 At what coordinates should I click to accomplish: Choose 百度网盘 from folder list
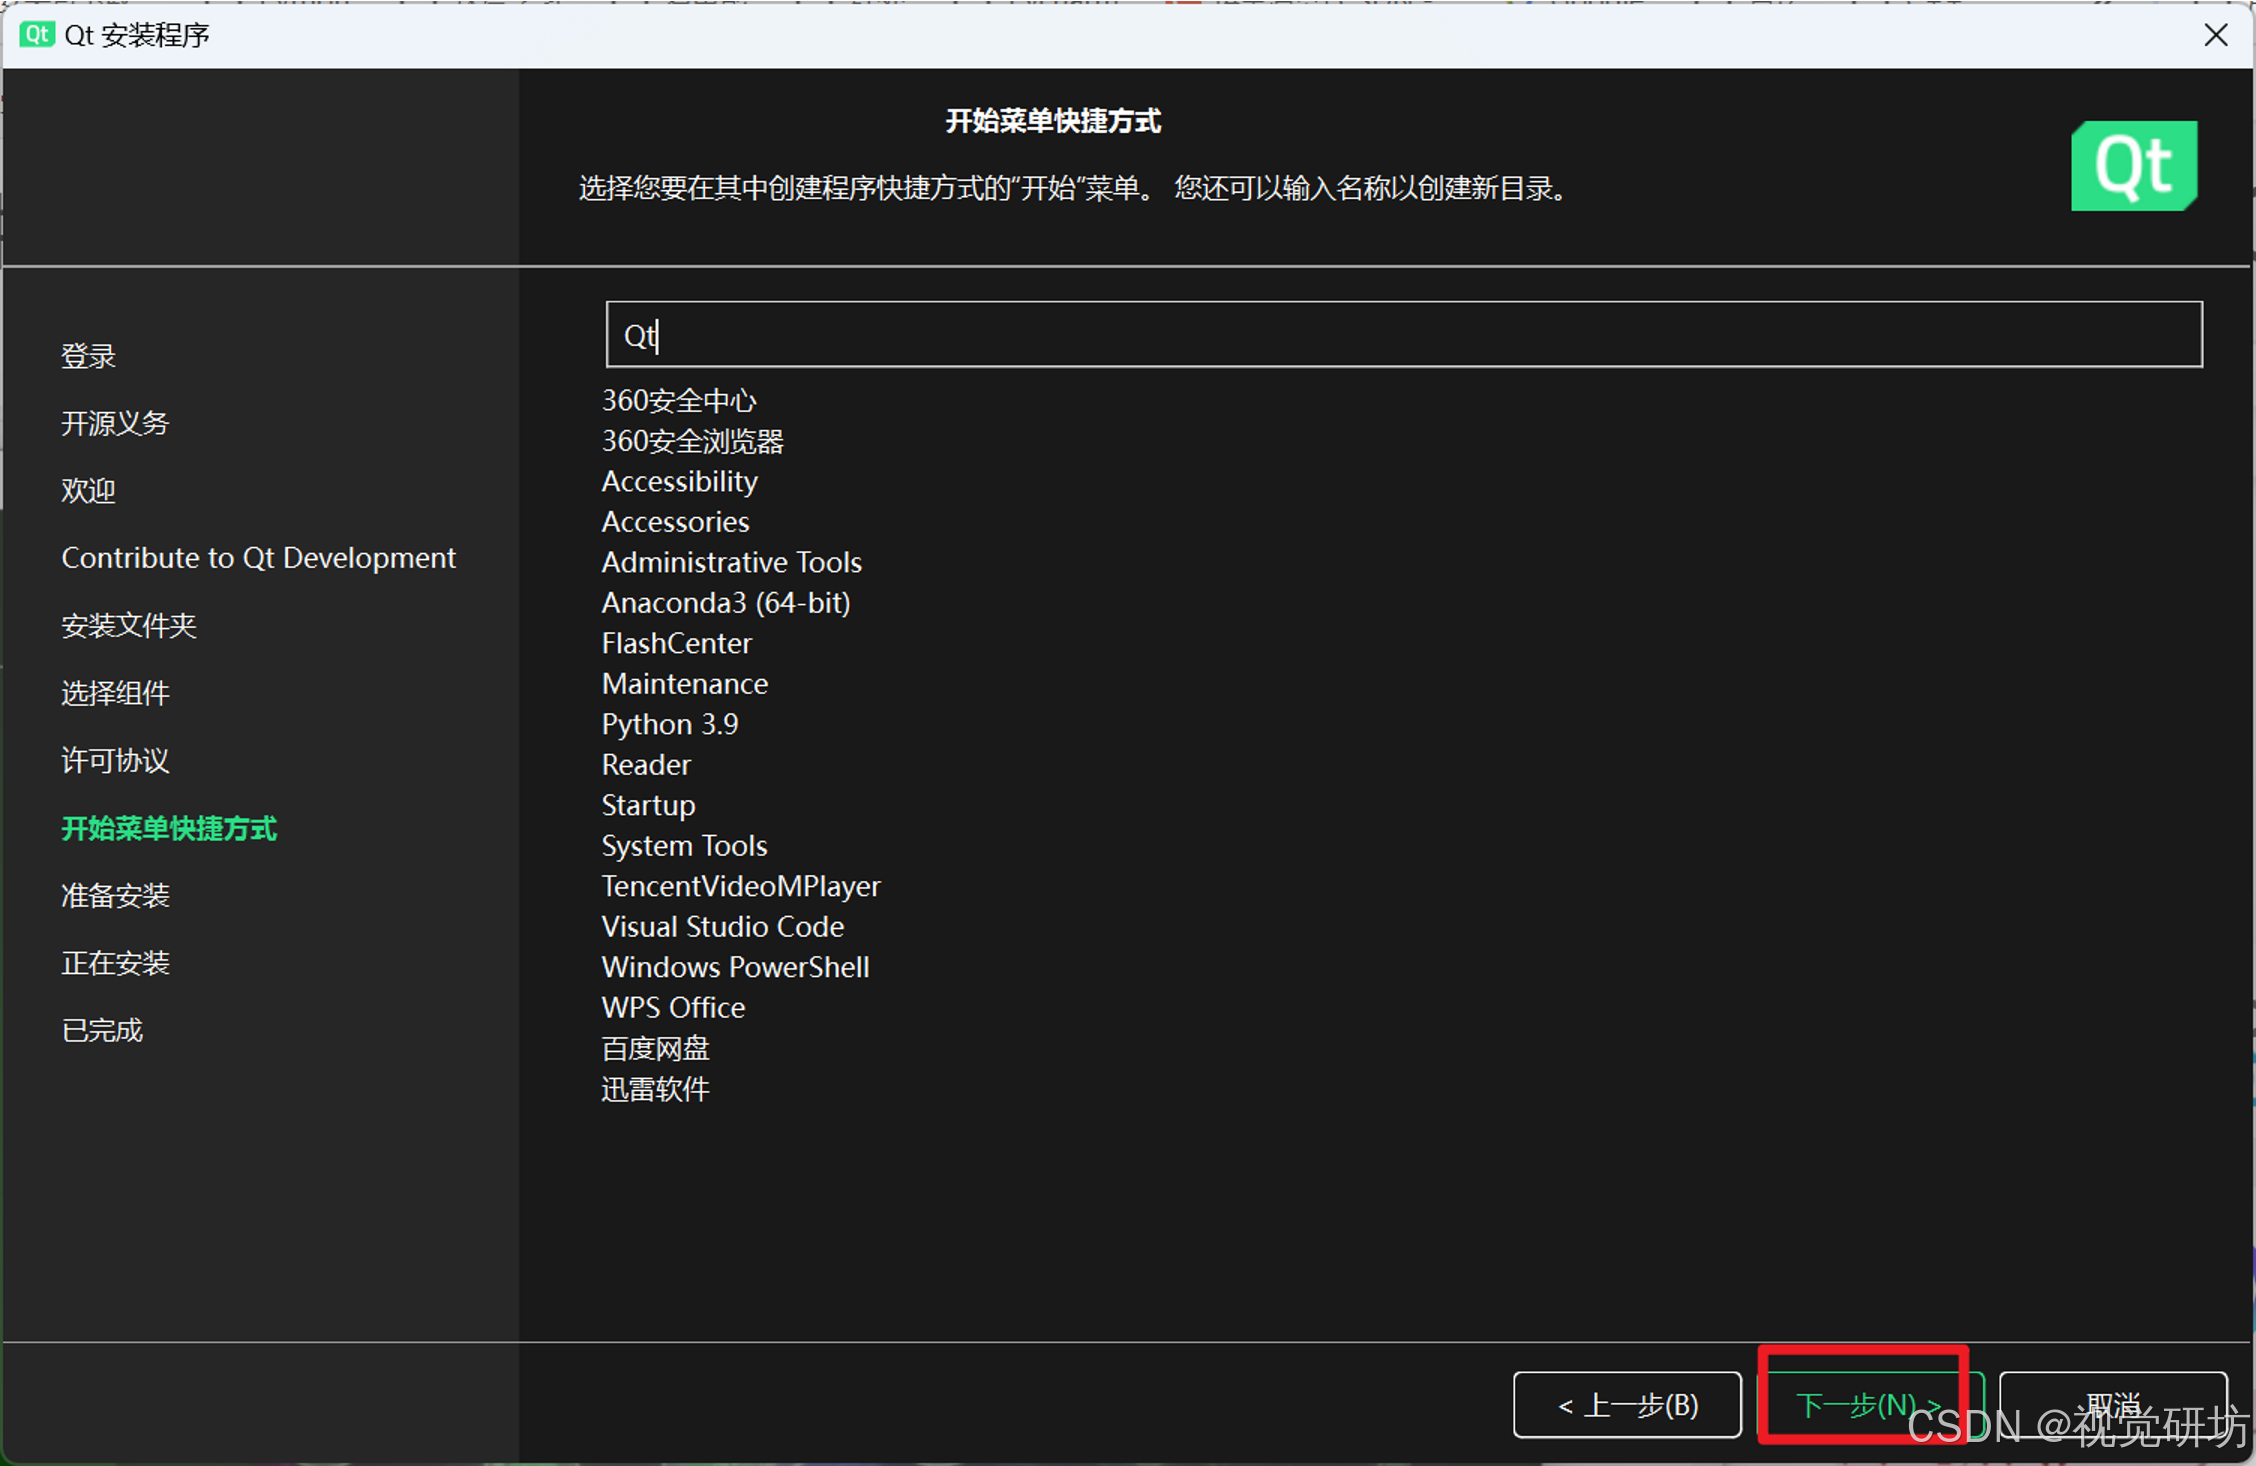coord(655,1048)
